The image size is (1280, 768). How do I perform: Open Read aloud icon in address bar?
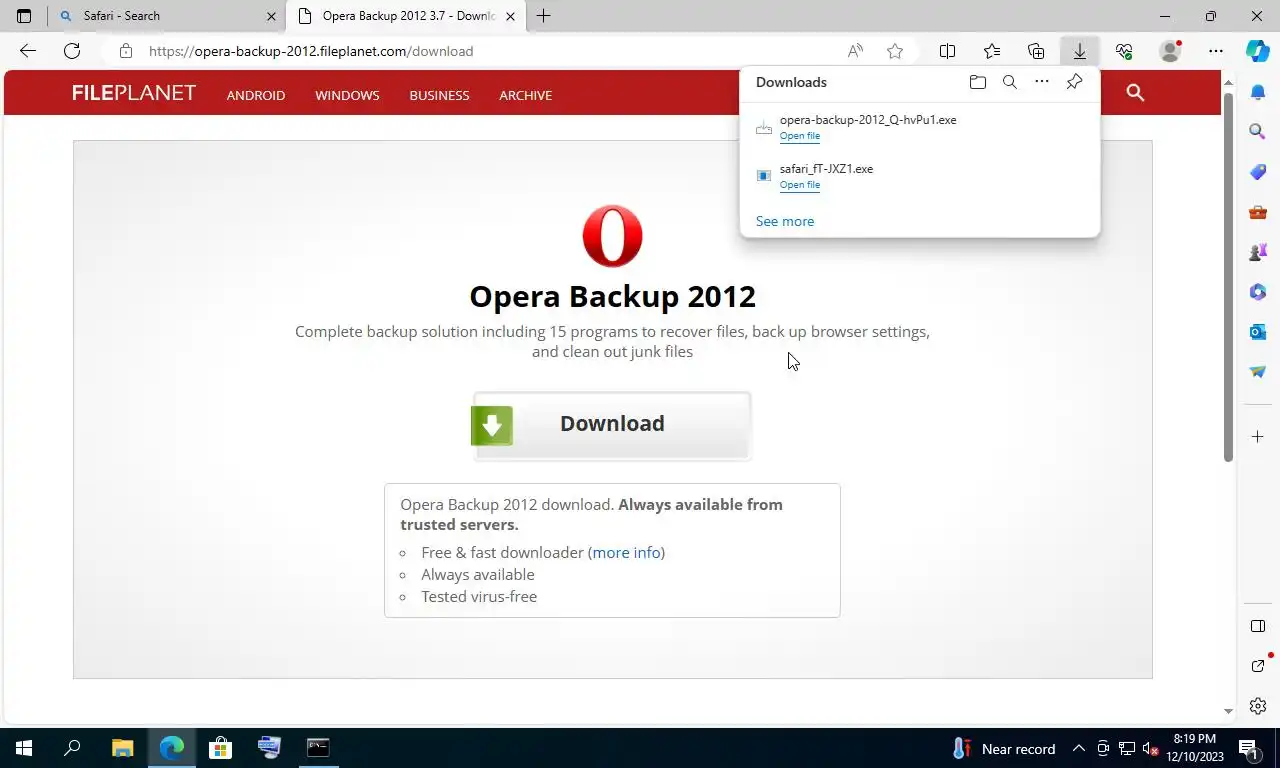(x=855, y=51)
